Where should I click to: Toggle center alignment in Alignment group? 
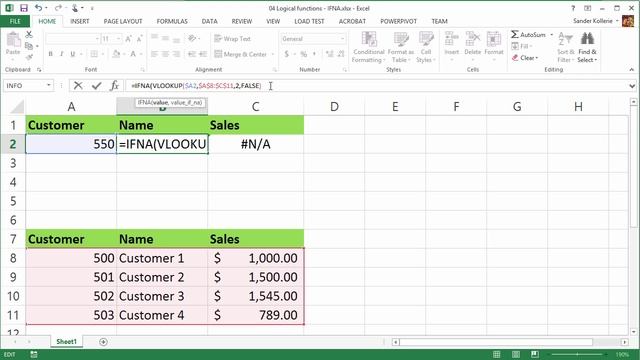click(165, 54)
